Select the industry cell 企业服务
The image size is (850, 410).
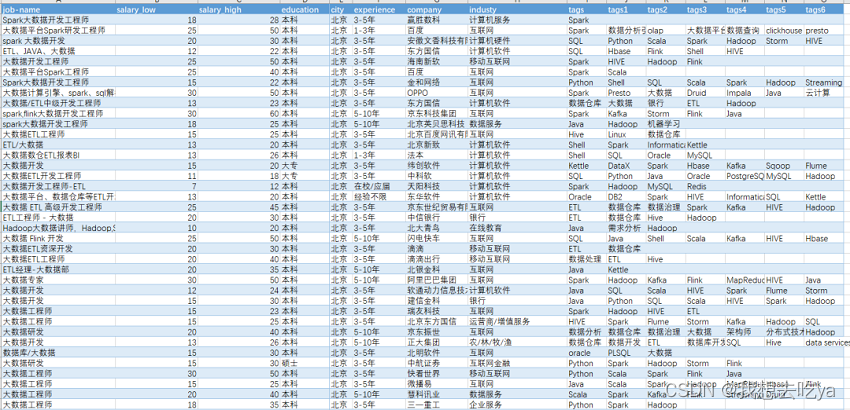point(517,405)
